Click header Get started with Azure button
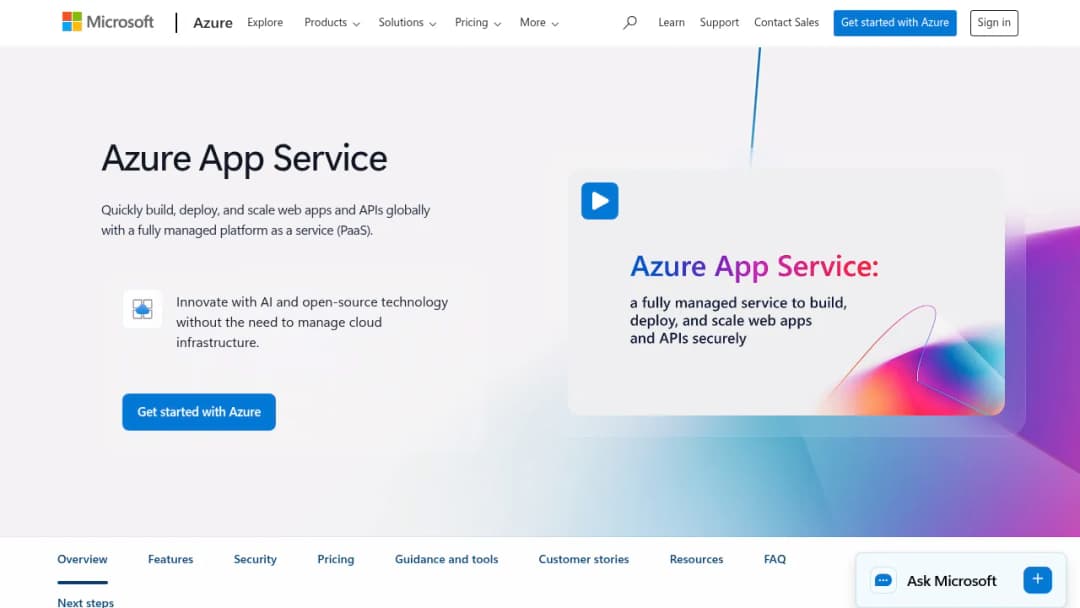The image size is (1080, 608). 895,23
